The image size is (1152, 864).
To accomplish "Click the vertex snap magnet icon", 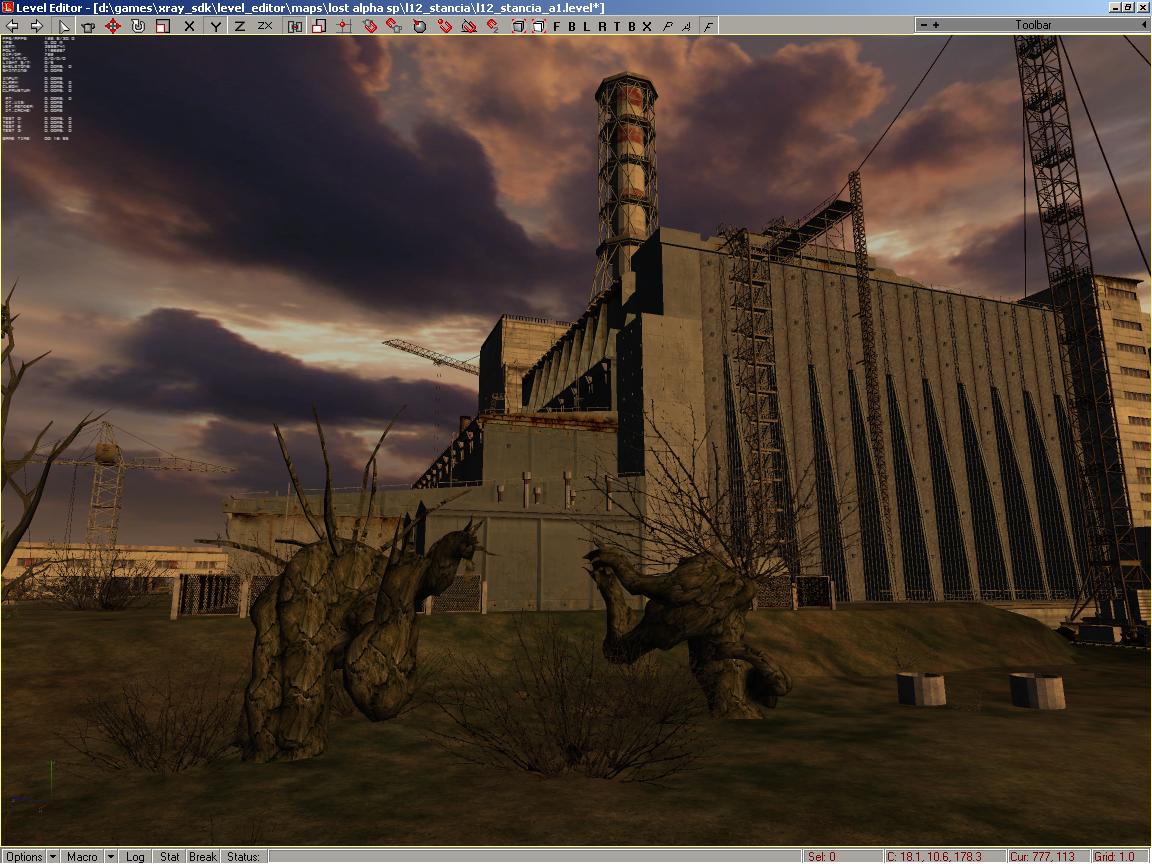I will 444,26.
